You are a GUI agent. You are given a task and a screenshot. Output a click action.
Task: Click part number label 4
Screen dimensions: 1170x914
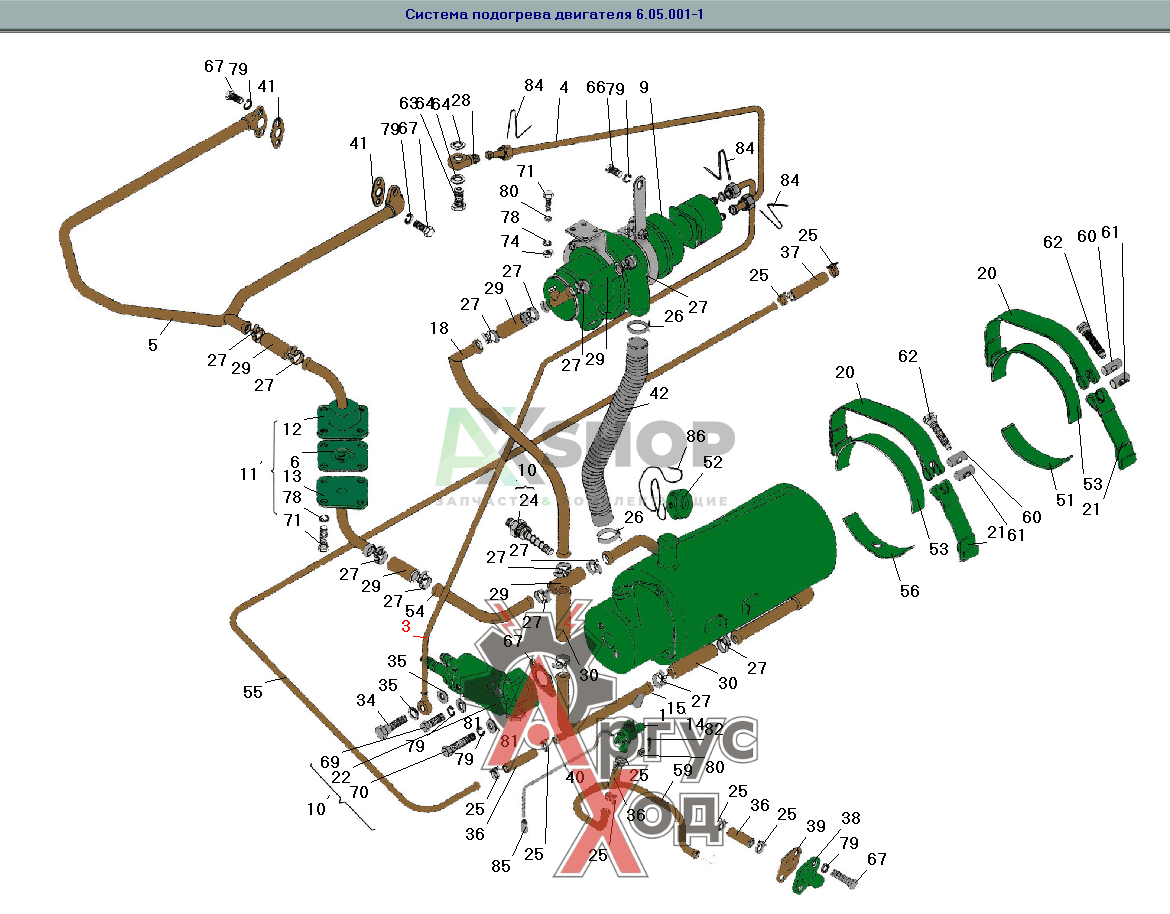coord(564,87)
